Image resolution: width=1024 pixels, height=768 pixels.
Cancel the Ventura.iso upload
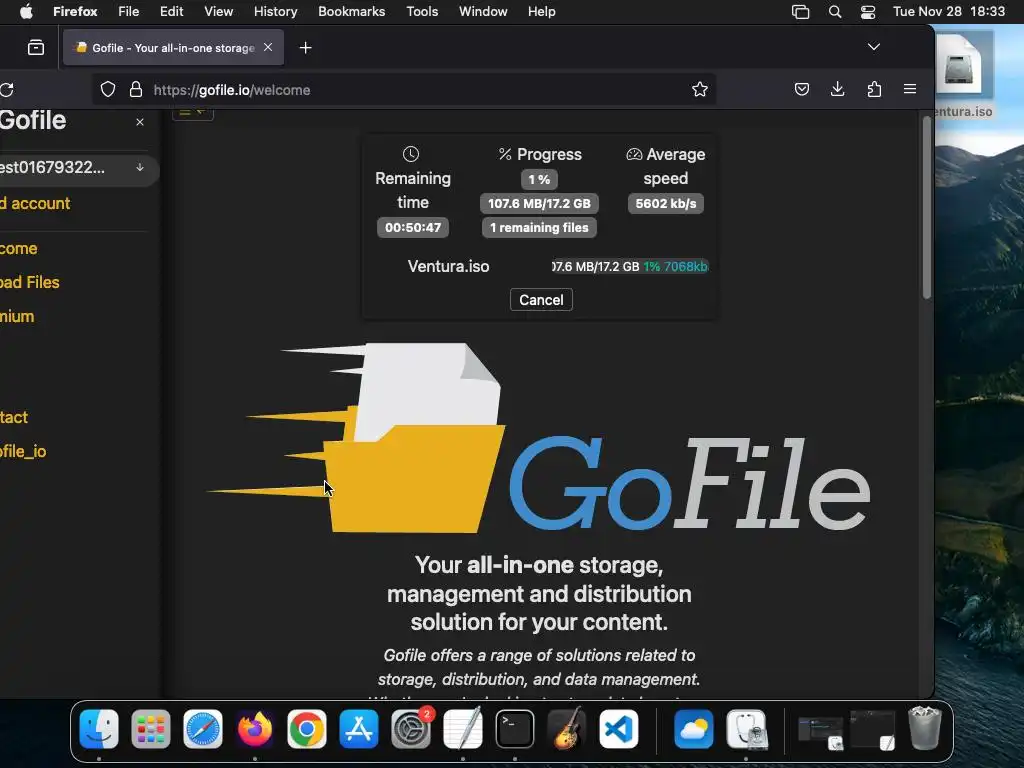click(x=541, y=300)
